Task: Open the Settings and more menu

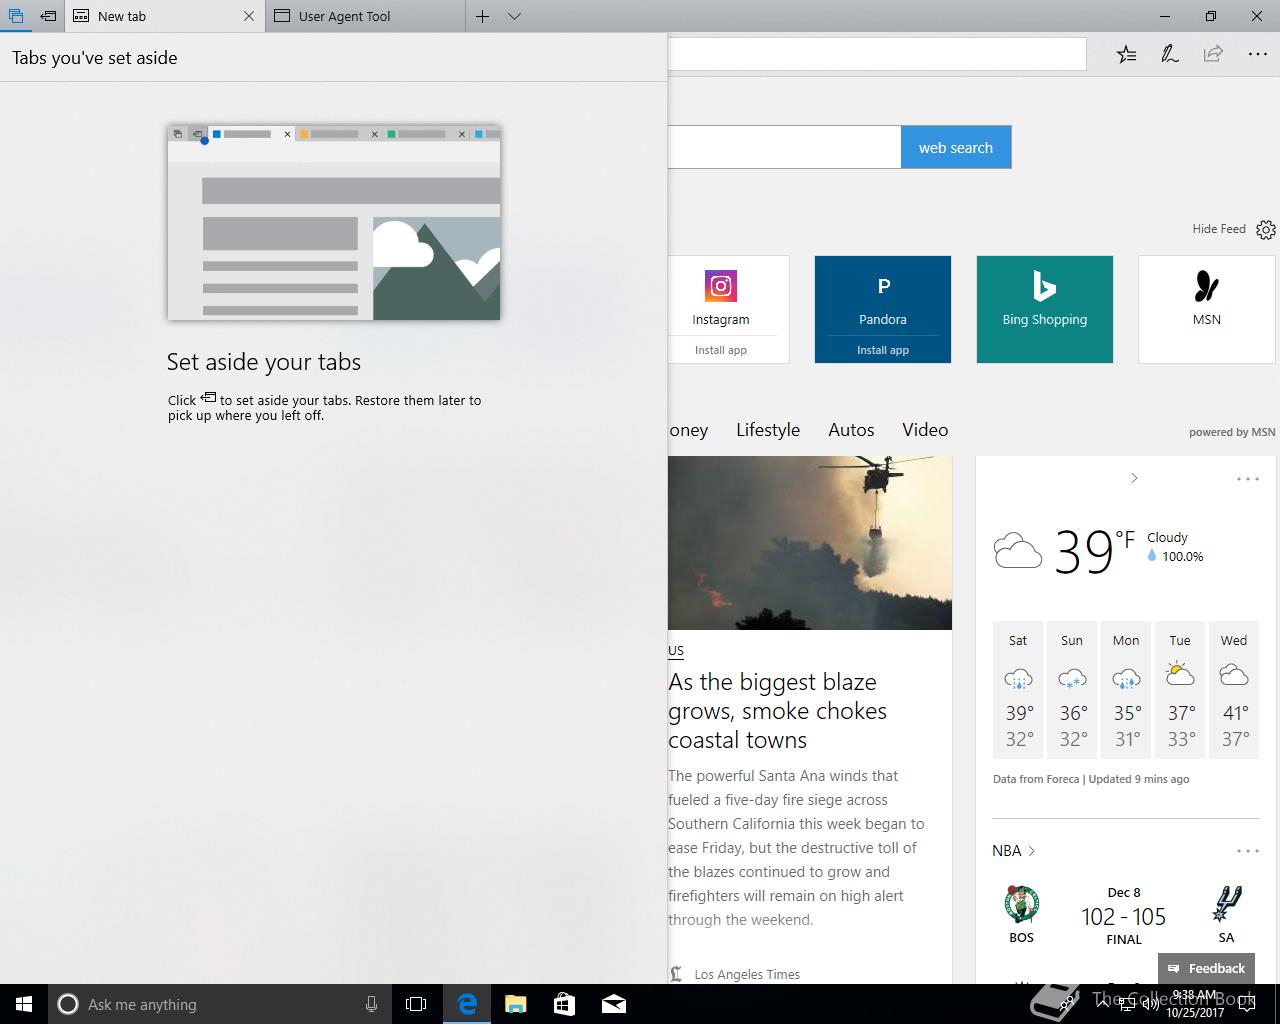Action: click(x=1257, y=54)
